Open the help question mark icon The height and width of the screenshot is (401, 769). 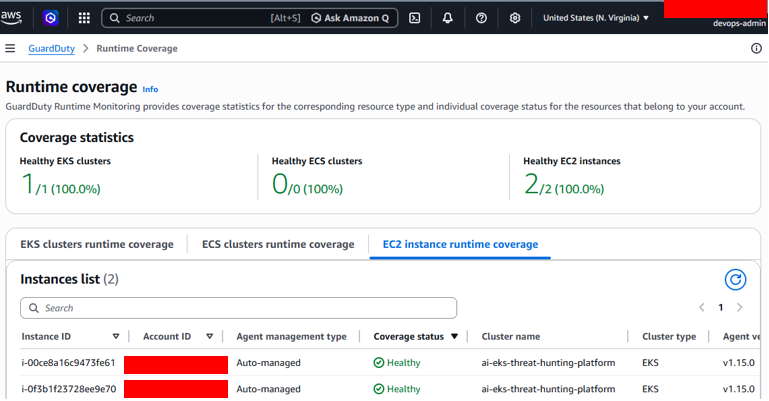tap(481, 18)
